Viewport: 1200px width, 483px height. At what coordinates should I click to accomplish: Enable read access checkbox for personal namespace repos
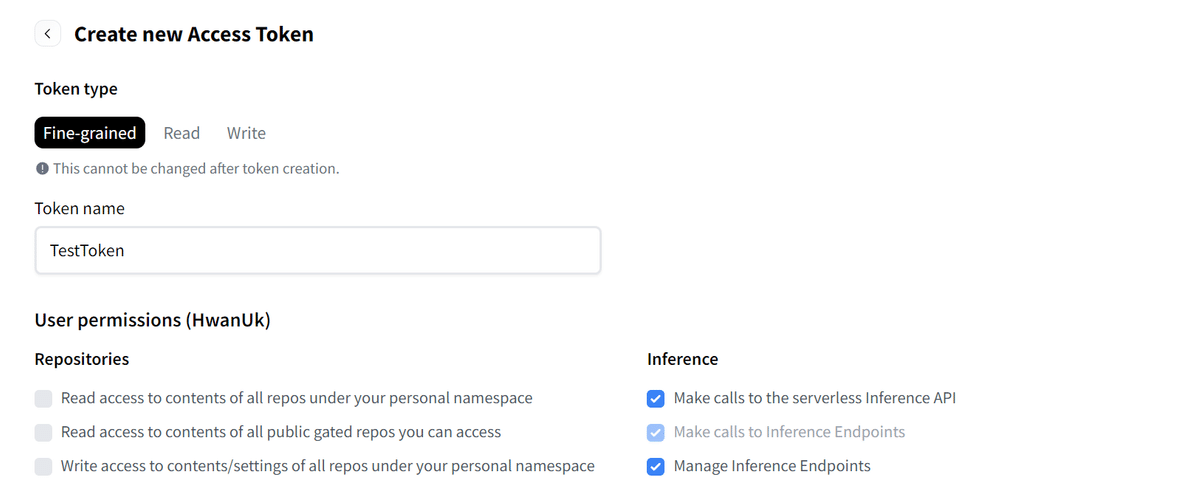(x=43, y=399)
